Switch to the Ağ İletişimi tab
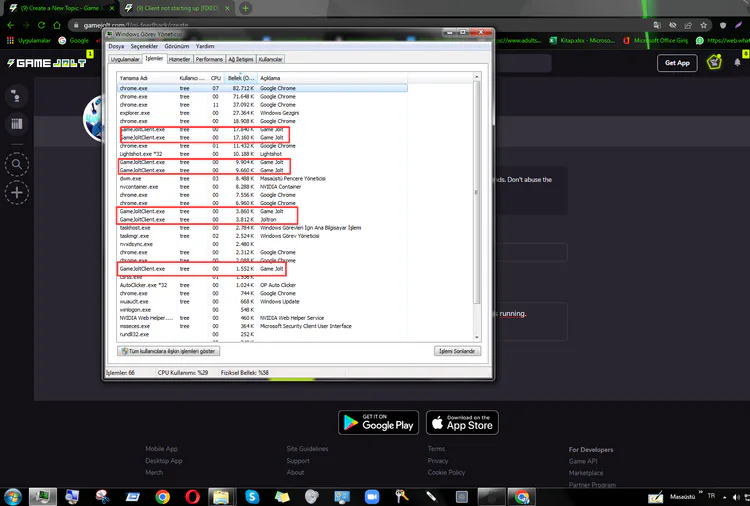 241,59
